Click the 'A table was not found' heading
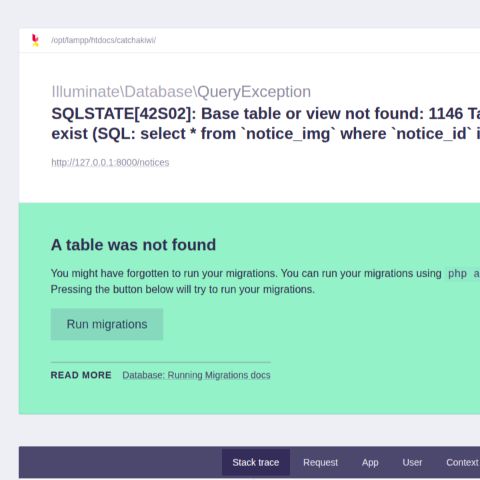480x480 pixels. click(133, 245)
